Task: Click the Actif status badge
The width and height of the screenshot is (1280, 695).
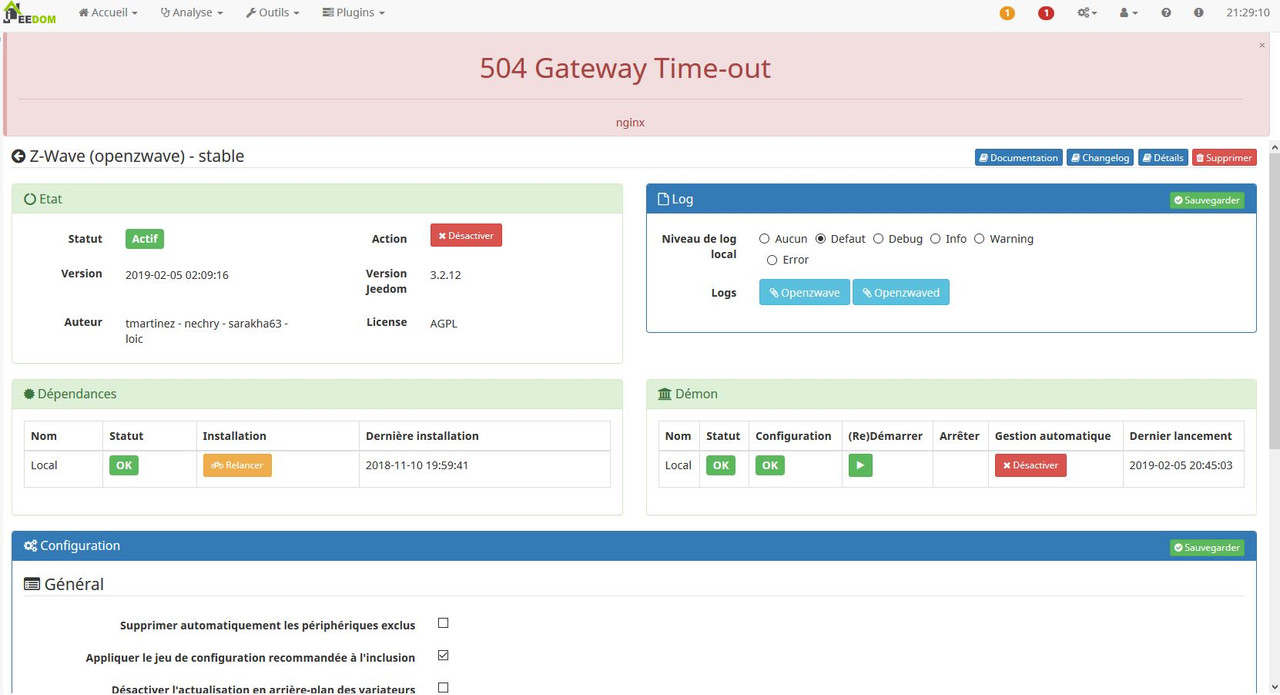Action: [144, 239]
